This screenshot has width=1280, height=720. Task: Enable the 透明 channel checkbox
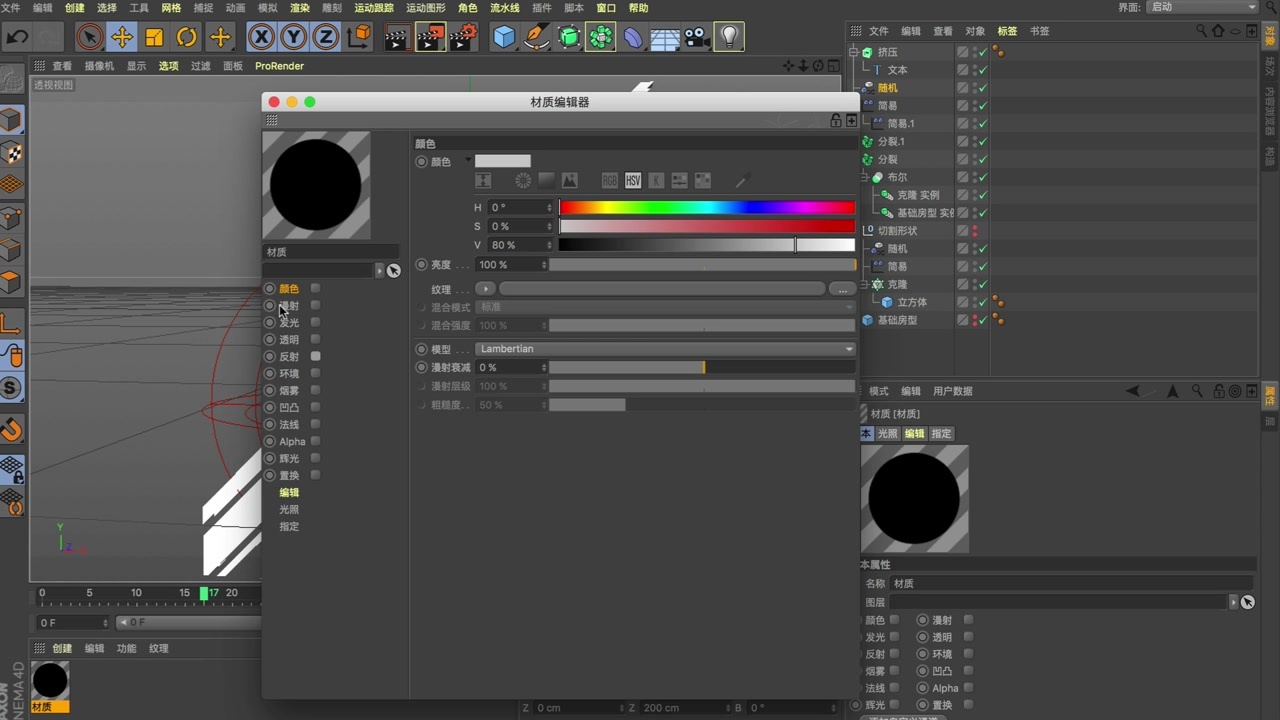[315, 339]
